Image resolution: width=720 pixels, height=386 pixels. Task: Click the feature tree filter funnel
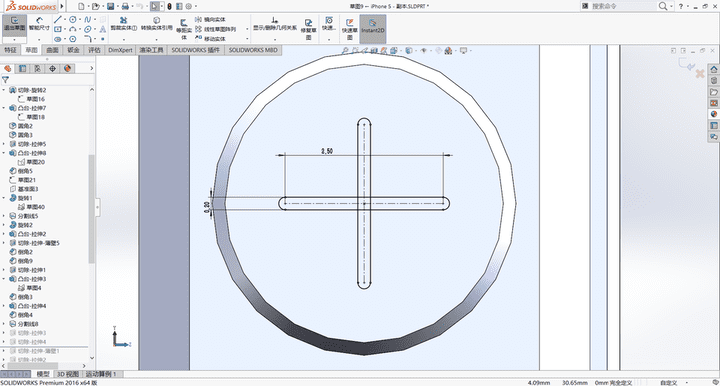(x=6, y=79)
